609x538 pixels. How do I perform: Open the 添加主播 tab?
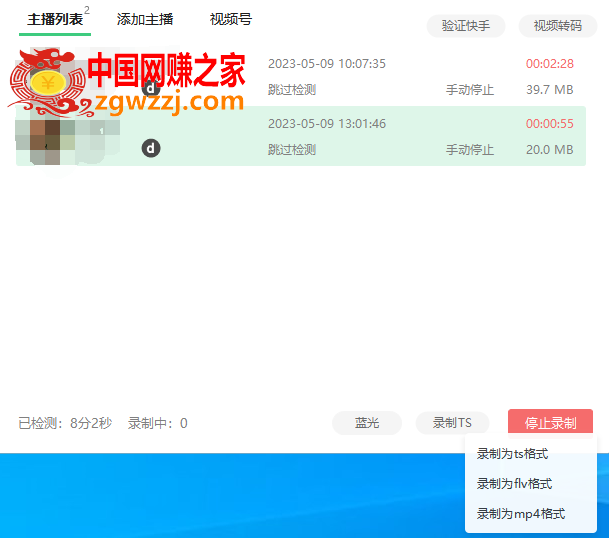[145, 19]
